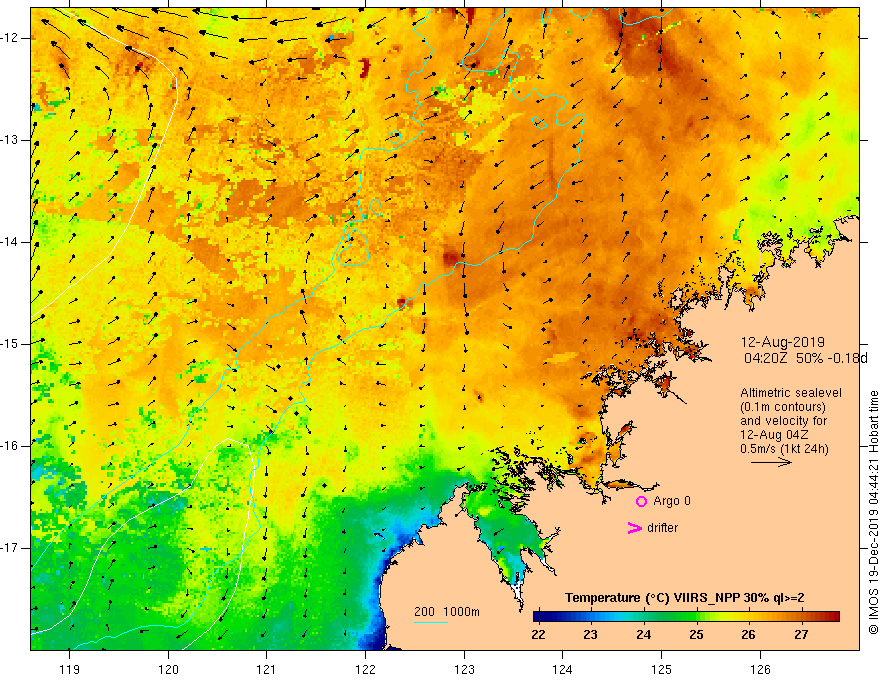Screen dimensions: 880x680
Task: Click the 'Altimetric sealevel' caption line
Action: tap(791, 393)
